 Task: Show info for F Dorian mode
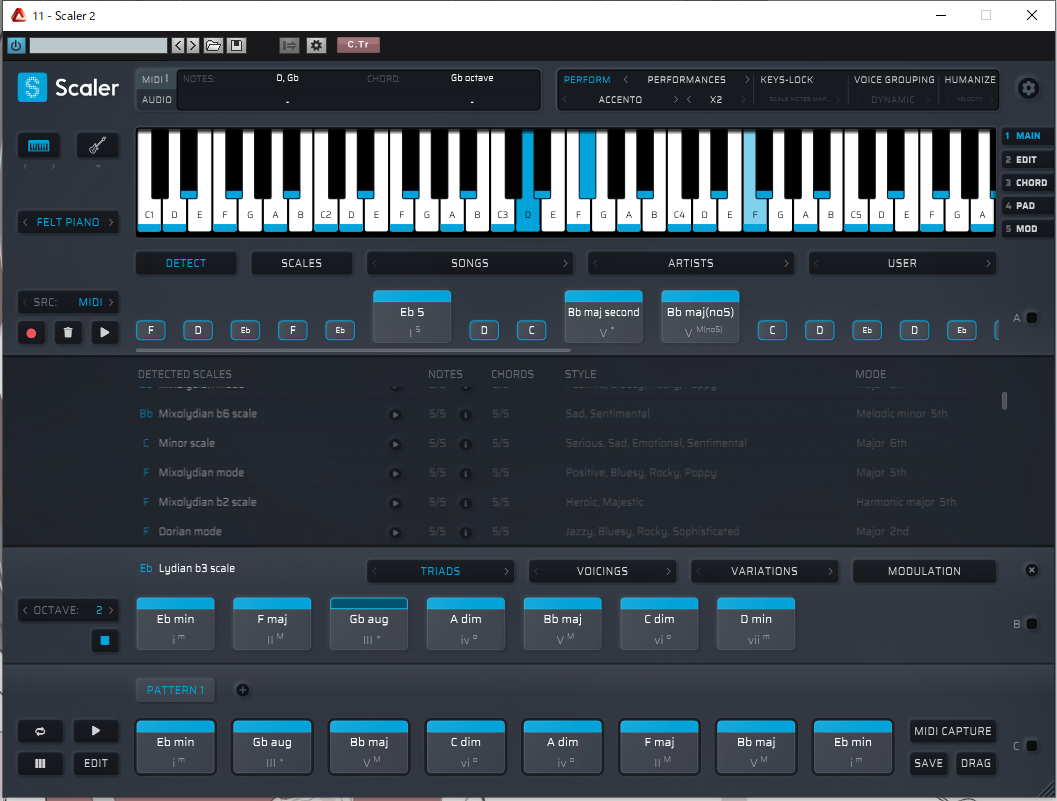465,533
